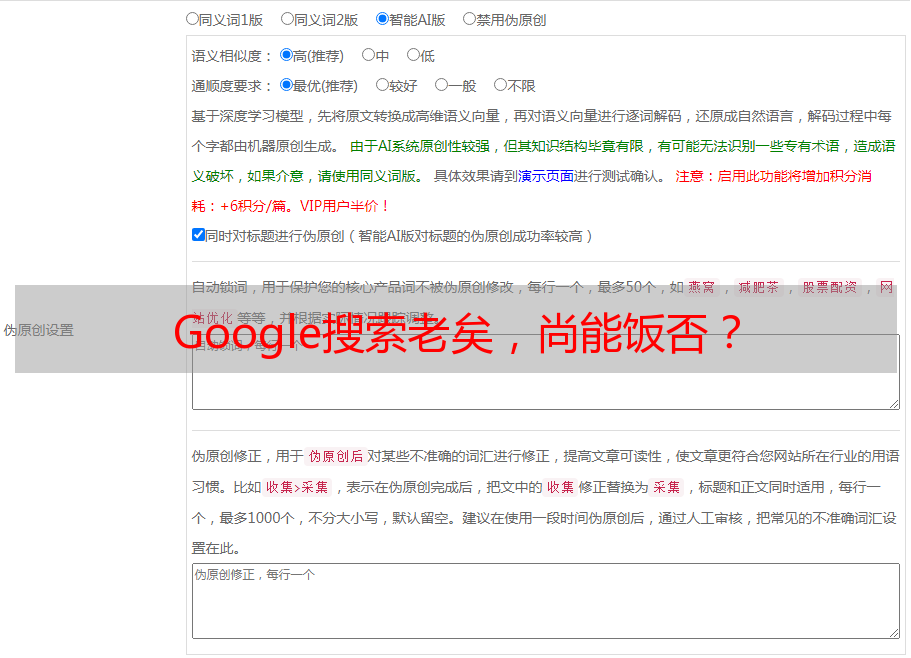The image size is (911, 658).
Task: Click the 股票配资 example keyword
Action: tap(830, 287)
